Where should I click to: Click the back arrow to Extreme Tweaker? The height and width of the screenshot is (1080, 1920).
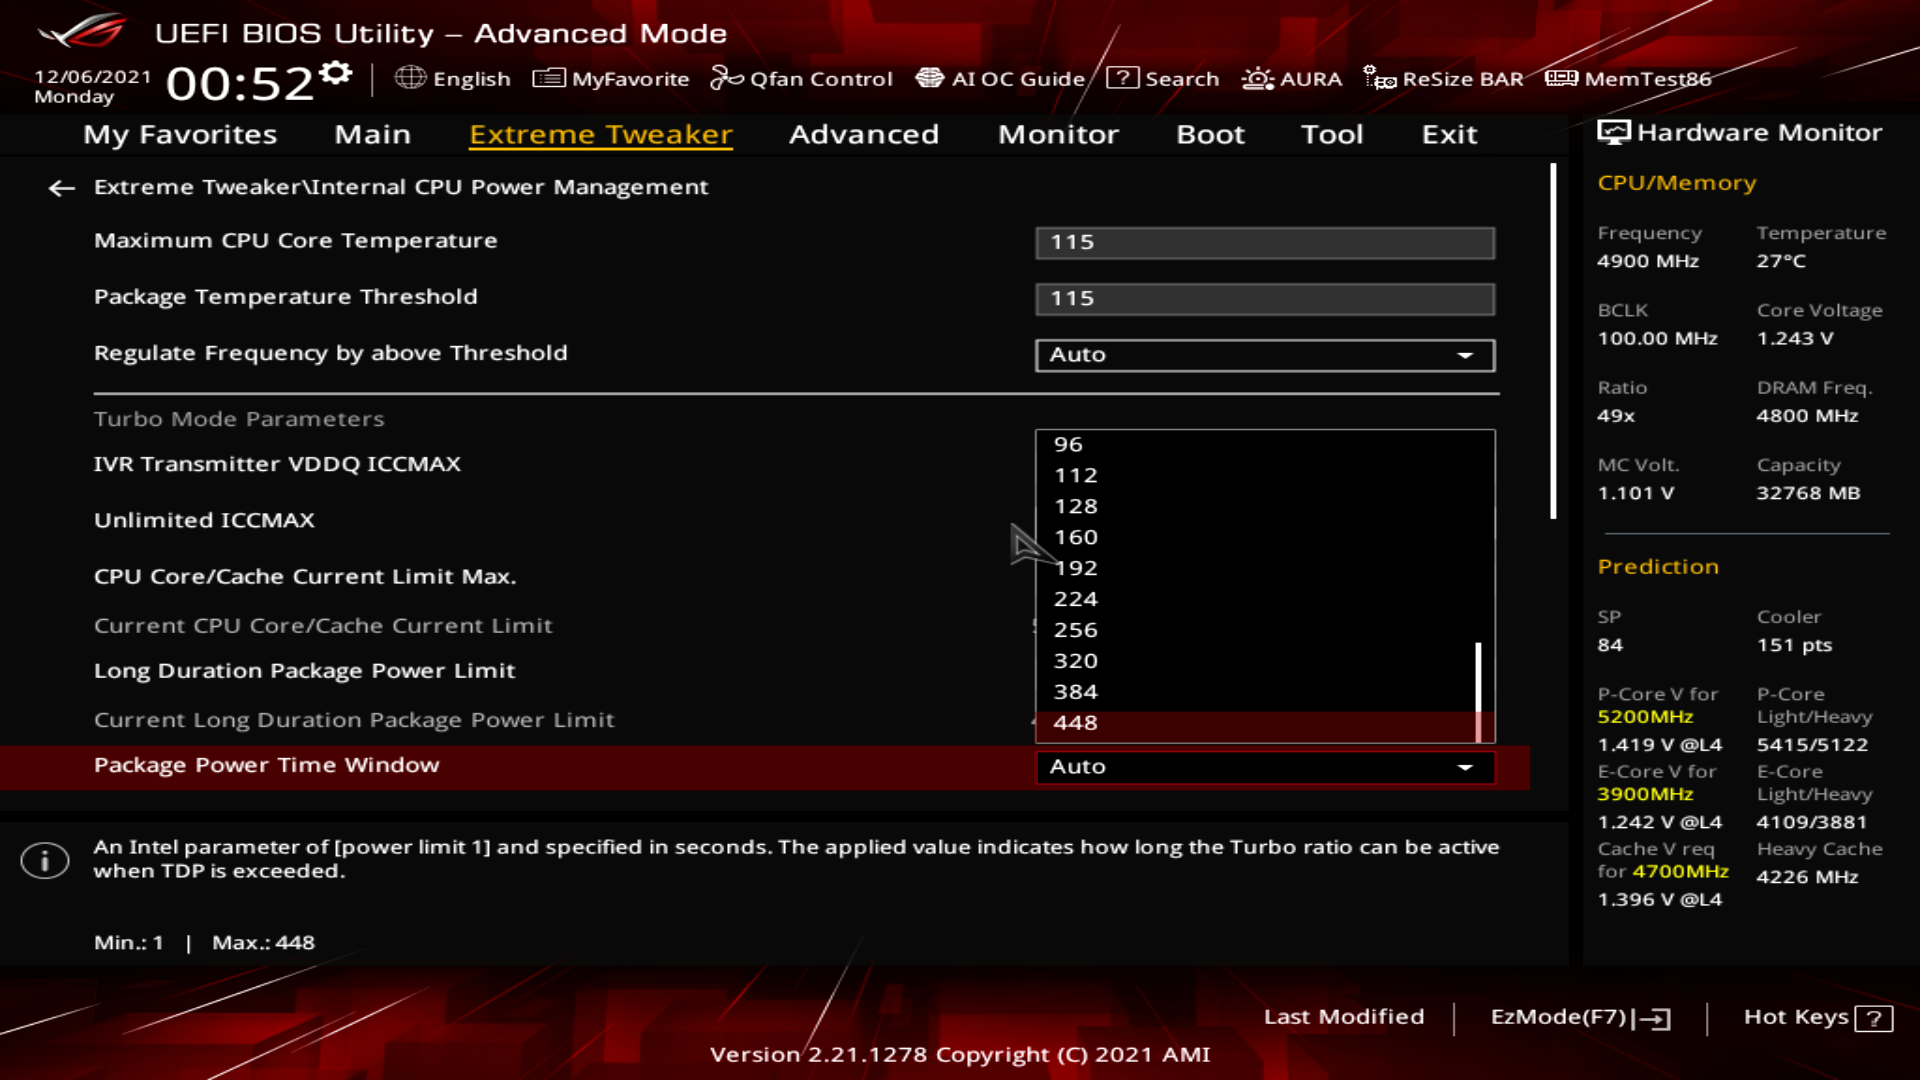point(62,188)
